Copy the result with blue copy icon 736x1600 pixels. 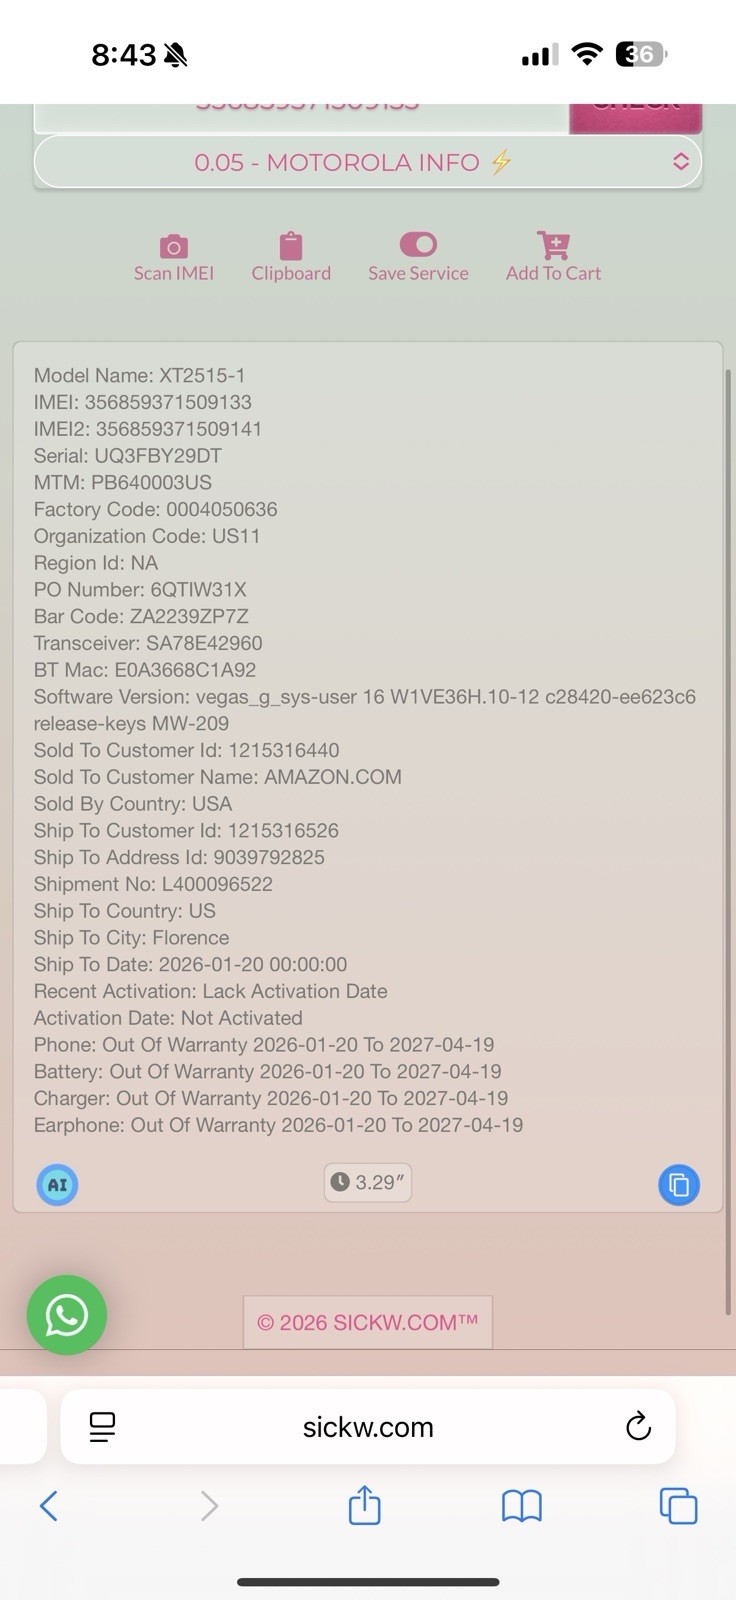[679, 1185]
